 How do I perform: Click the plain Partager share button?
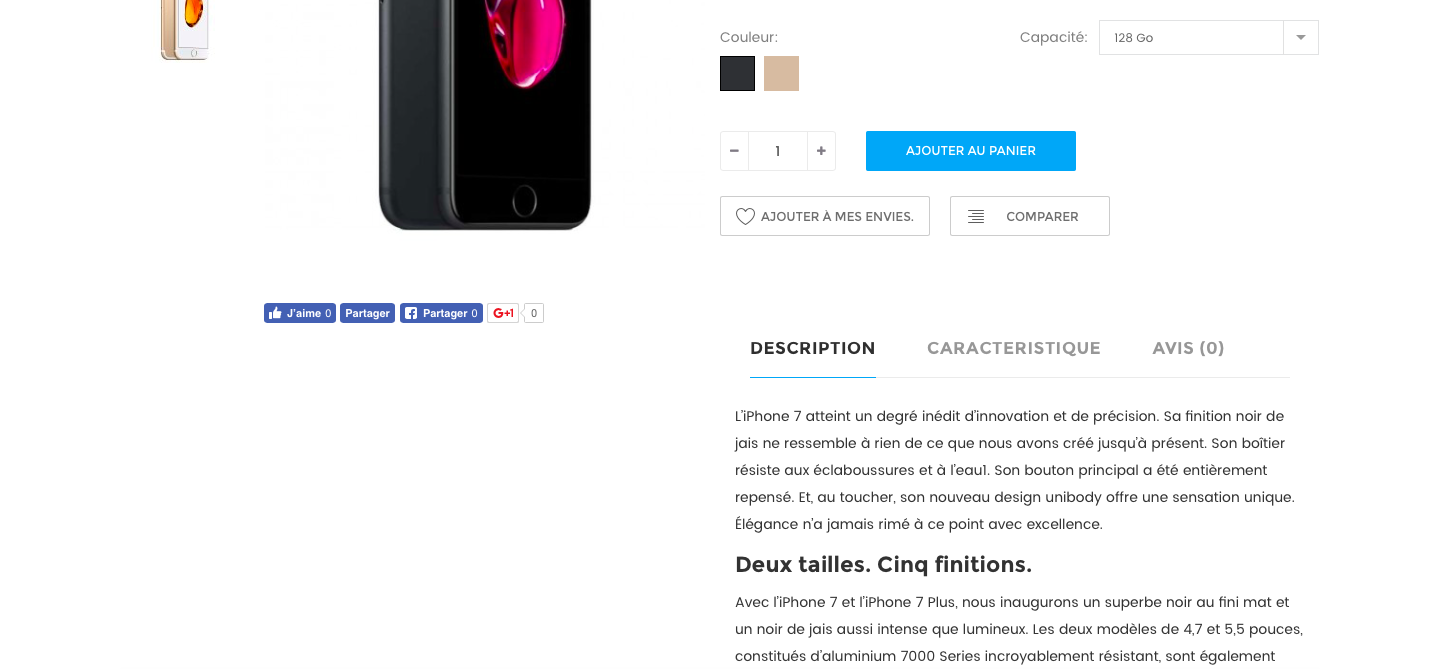[x=367, y=313]
